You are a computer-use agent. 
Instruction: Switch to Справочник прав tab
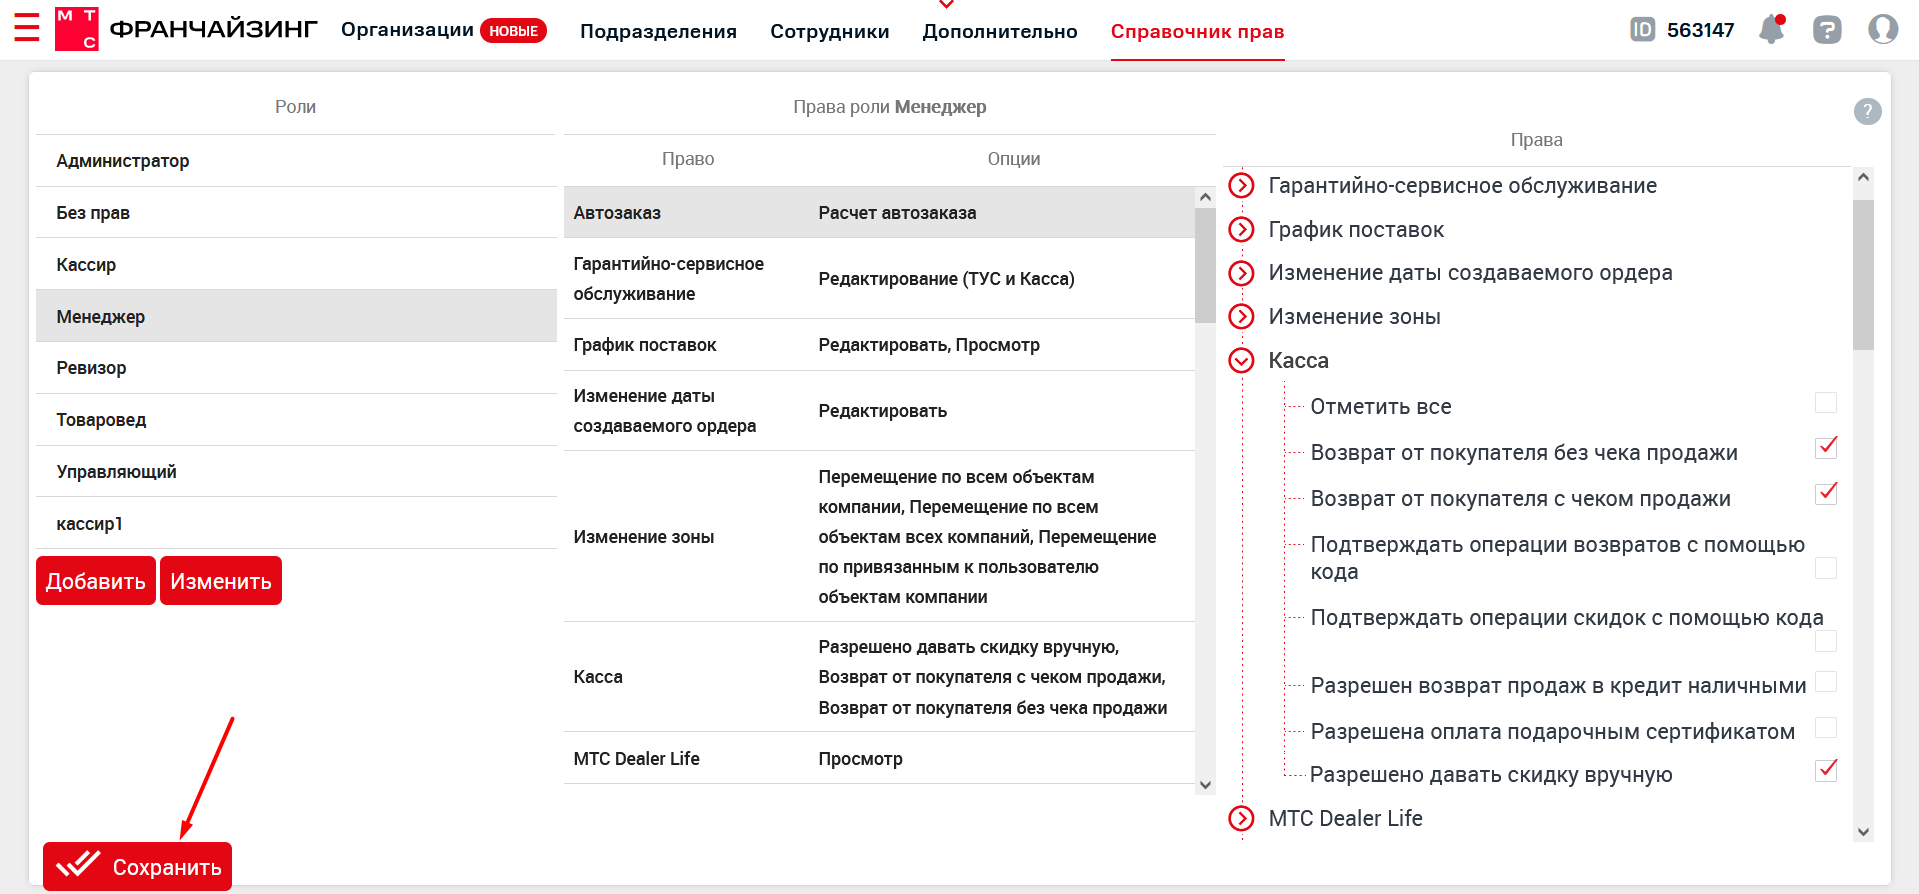(1197, 31)
